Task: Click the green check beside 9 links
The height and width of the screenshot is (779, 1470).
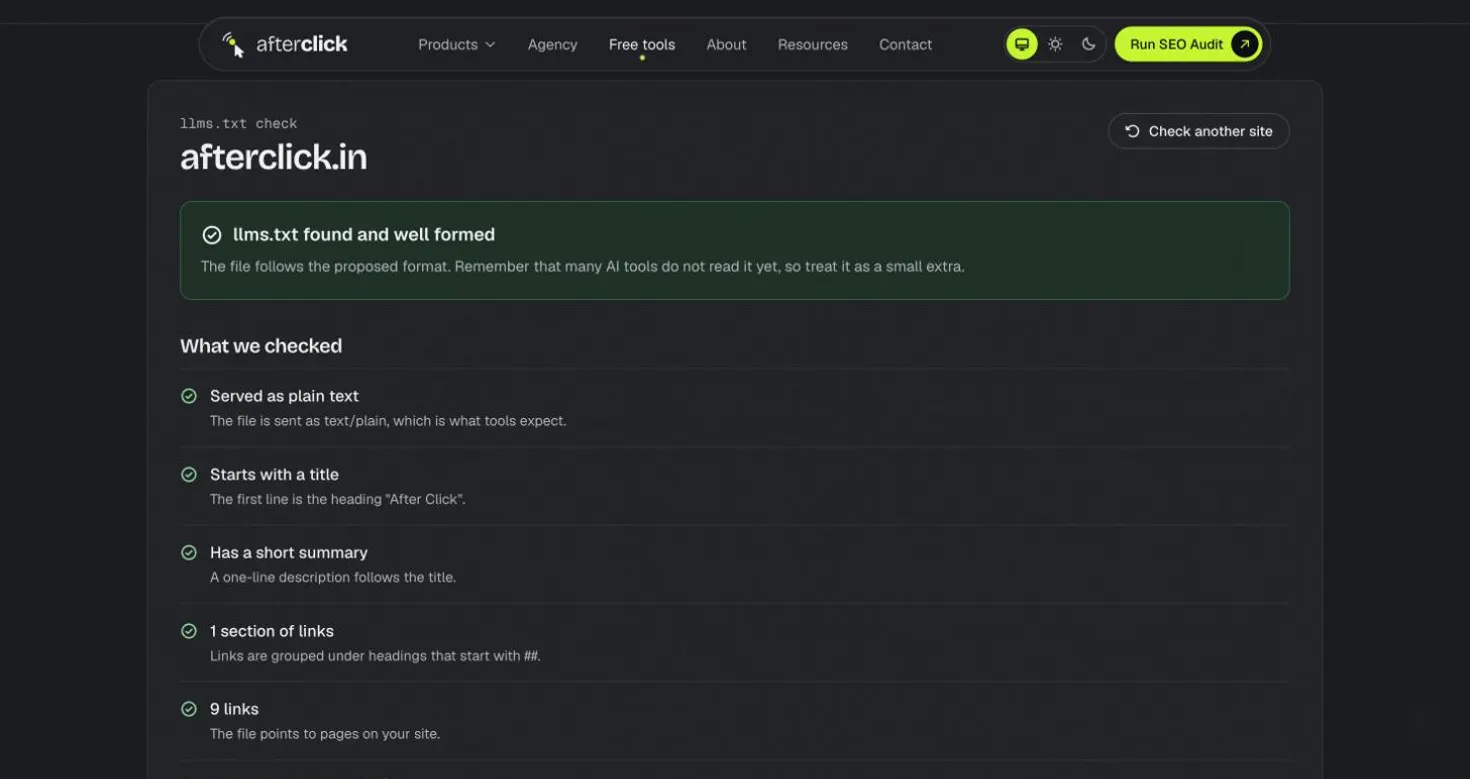Action: [x=188, y=709]
